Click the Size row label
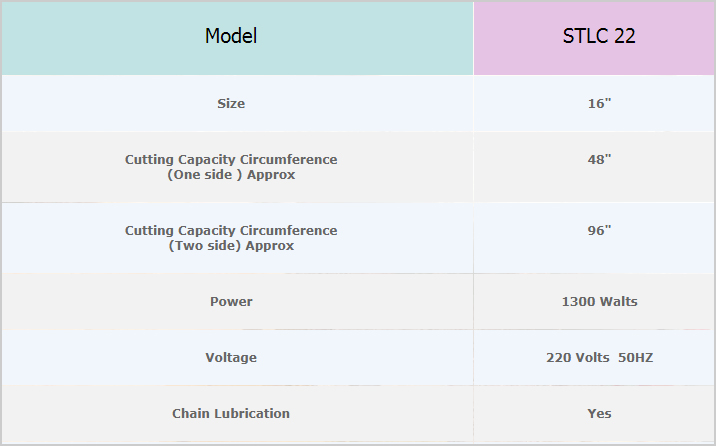 [231, 104]
